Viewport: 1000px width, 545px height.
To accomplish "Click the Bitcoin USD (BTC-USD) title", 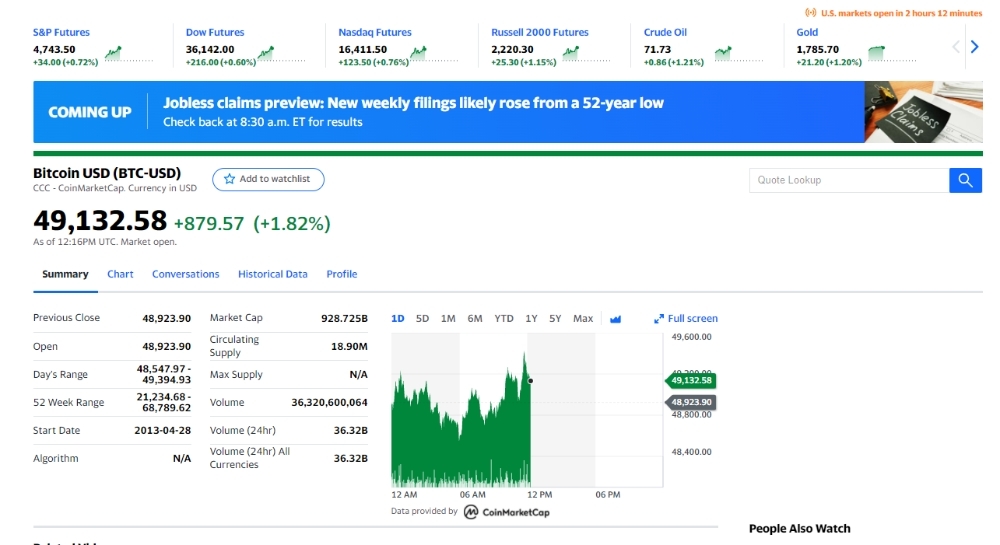I will (x=107, y=173).
